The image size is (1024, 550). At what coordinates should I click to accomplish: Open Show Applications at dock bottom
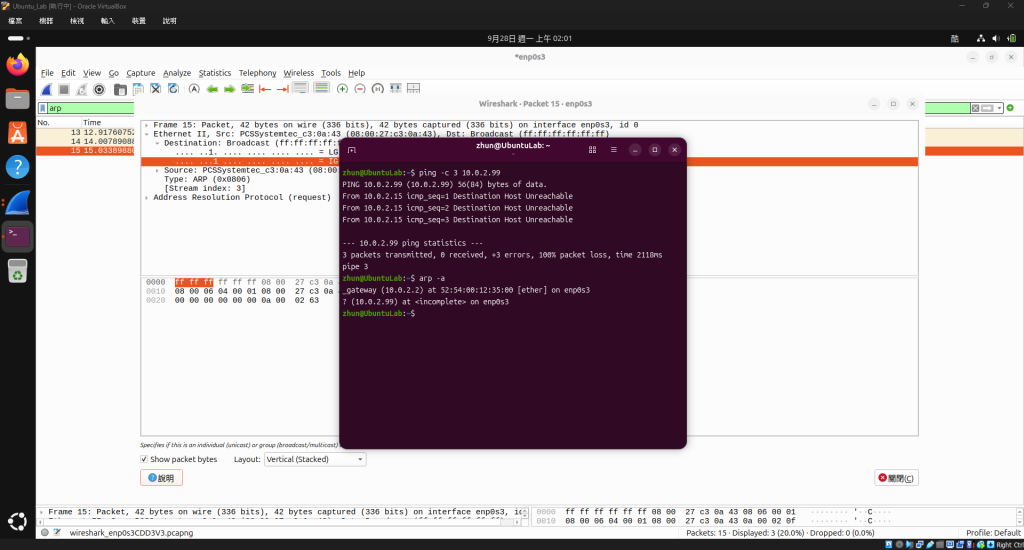point(18,521)
